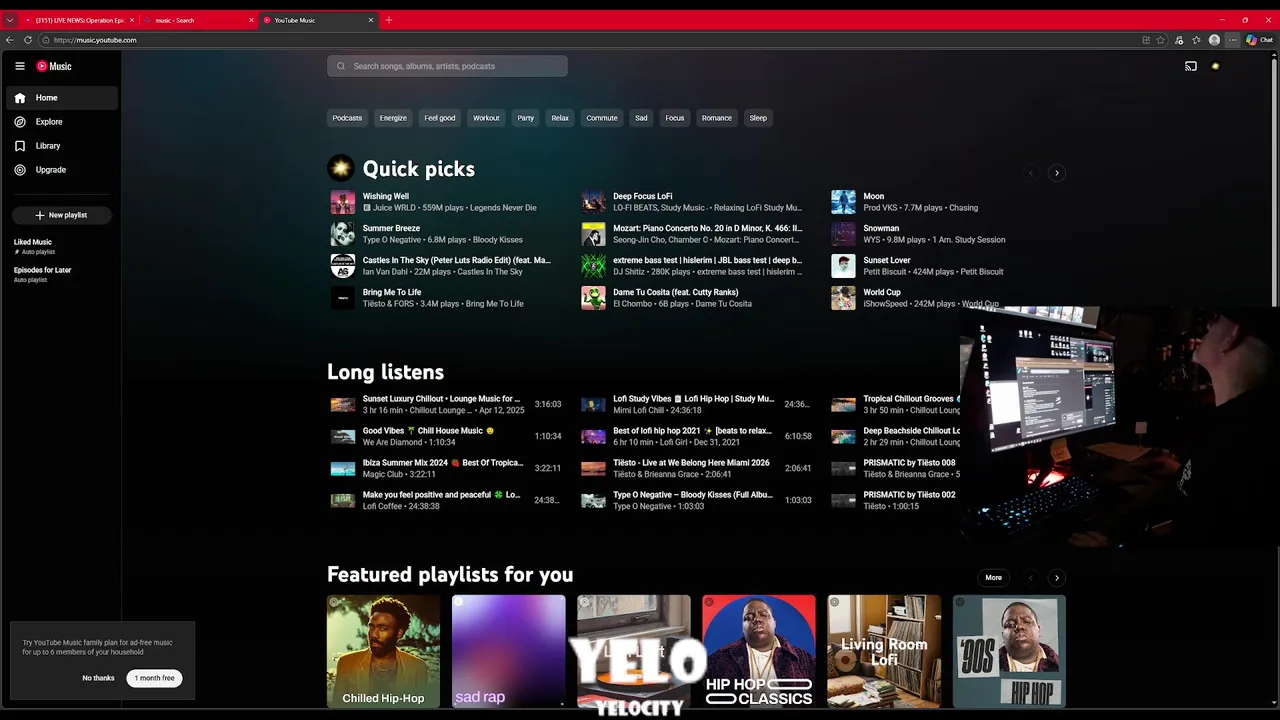Play Snowman thumbnail
Viewport: 1280px width, 720px height.
pos(844,234)
